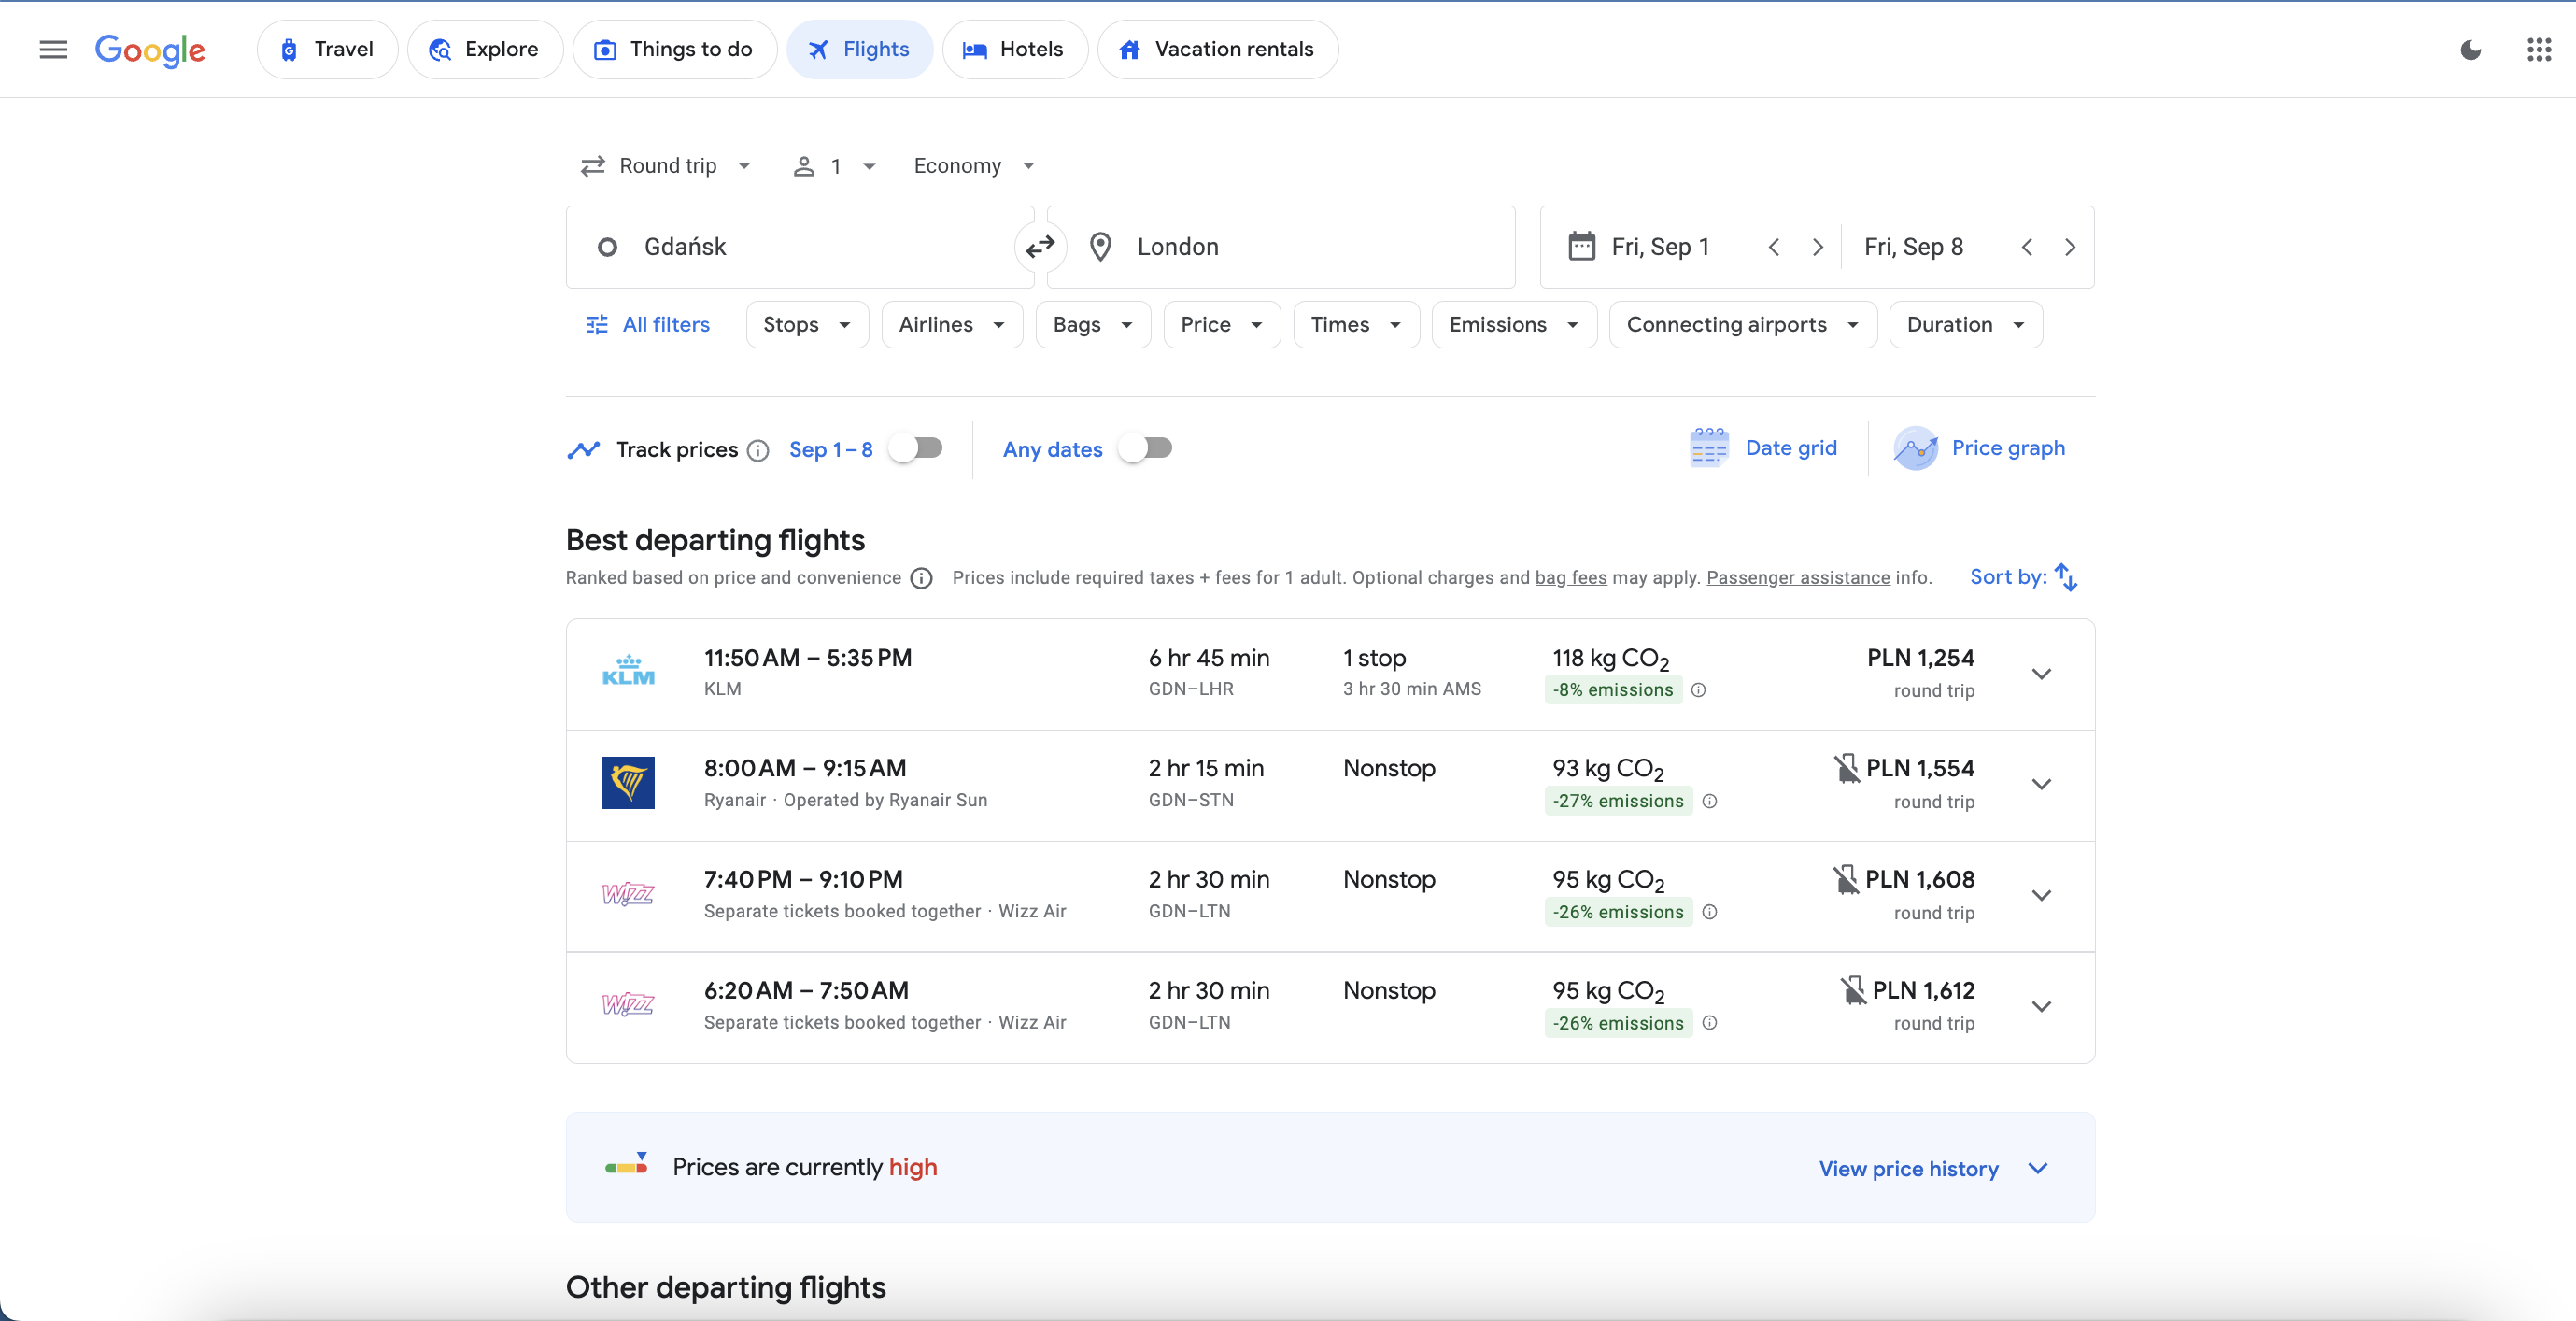Open the Explore tab
This screenshot has height=1321, width=2576.
(485, 48)
